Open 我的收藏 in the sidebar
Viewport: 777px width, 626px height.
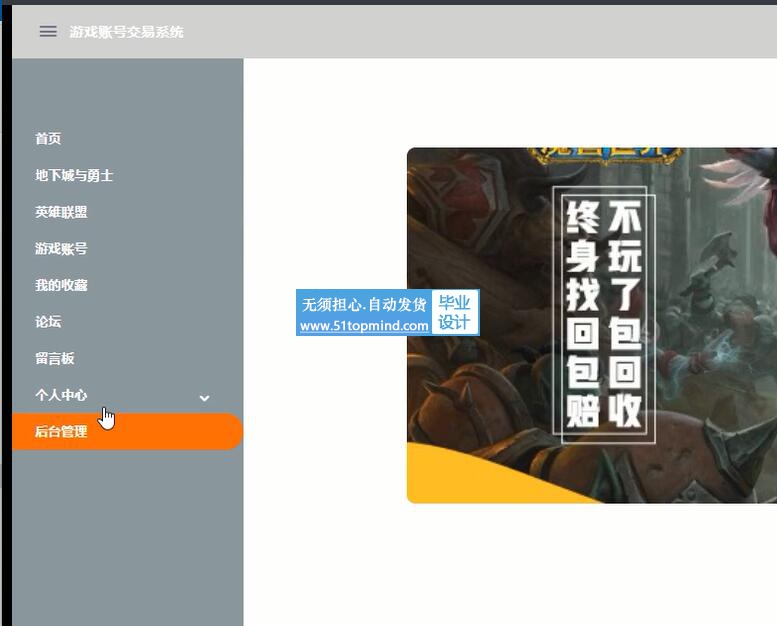point(61,285)
